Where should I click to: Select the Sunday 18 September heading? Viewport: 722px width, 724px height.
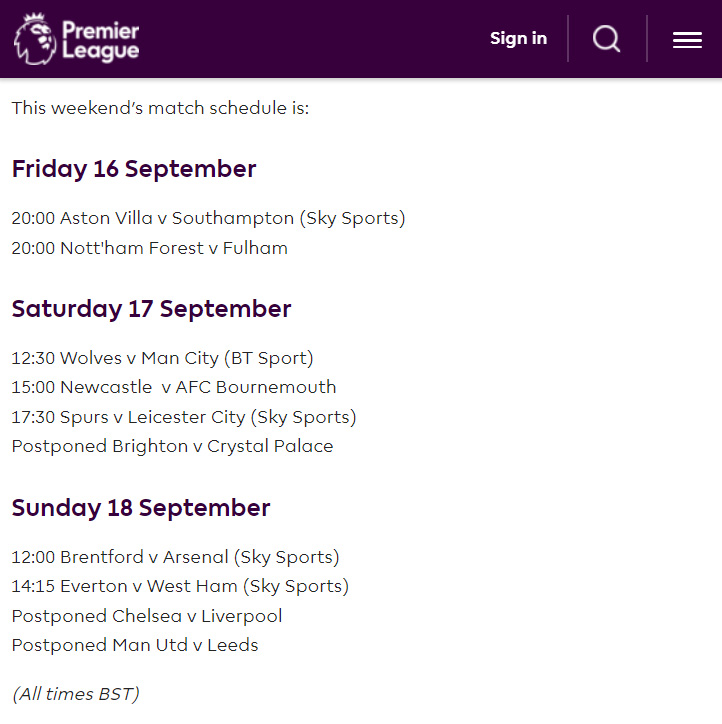coord(141,508)
